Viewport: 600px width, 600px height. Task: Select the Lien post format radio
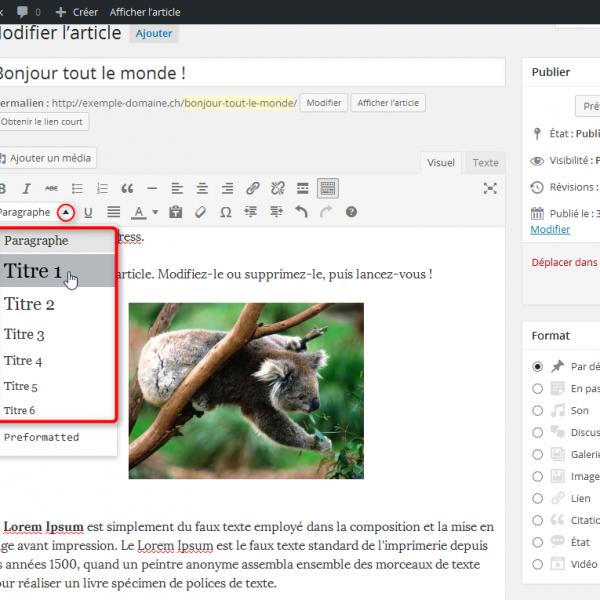point(538,498)
